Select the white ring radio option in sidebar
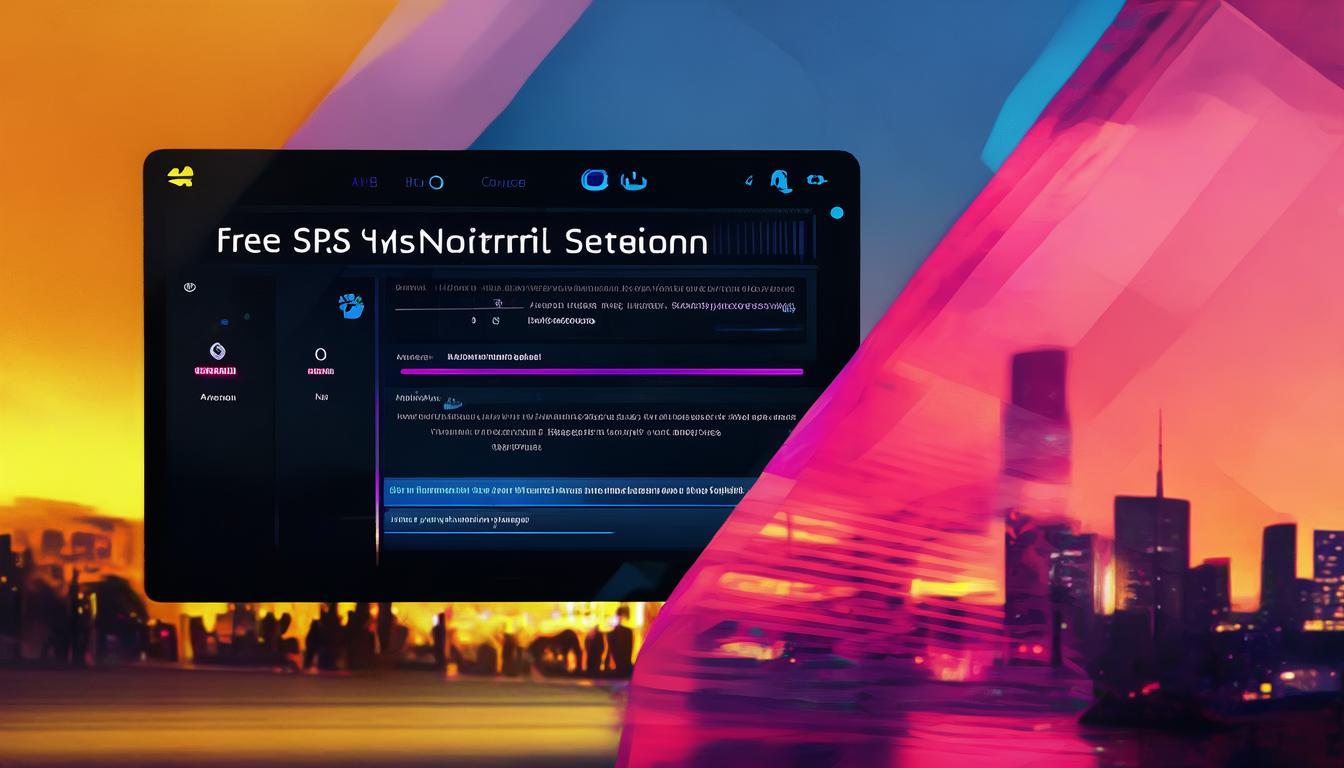 point(321,354)
